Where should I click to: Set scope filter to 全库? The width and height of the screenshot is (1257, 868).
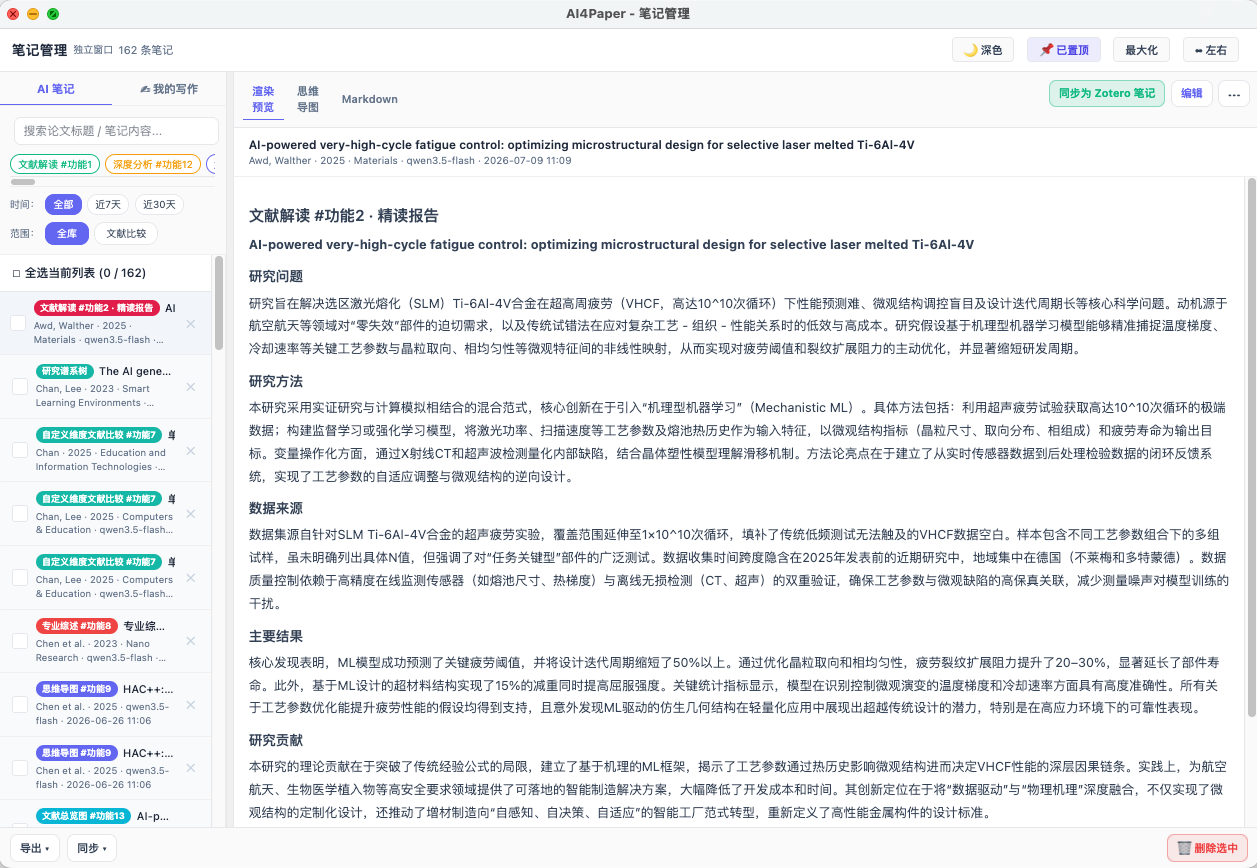(x=66, y=234)
